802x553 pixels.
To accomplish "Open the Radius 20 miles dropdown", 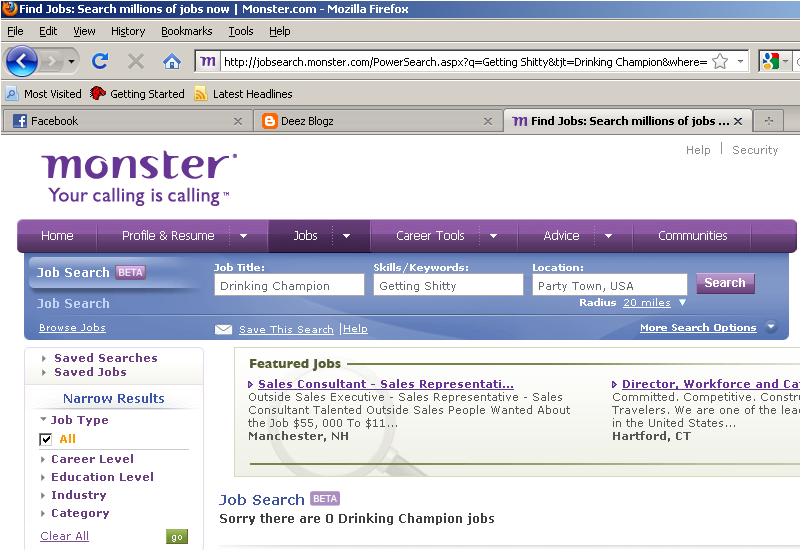I will (654, 303).
